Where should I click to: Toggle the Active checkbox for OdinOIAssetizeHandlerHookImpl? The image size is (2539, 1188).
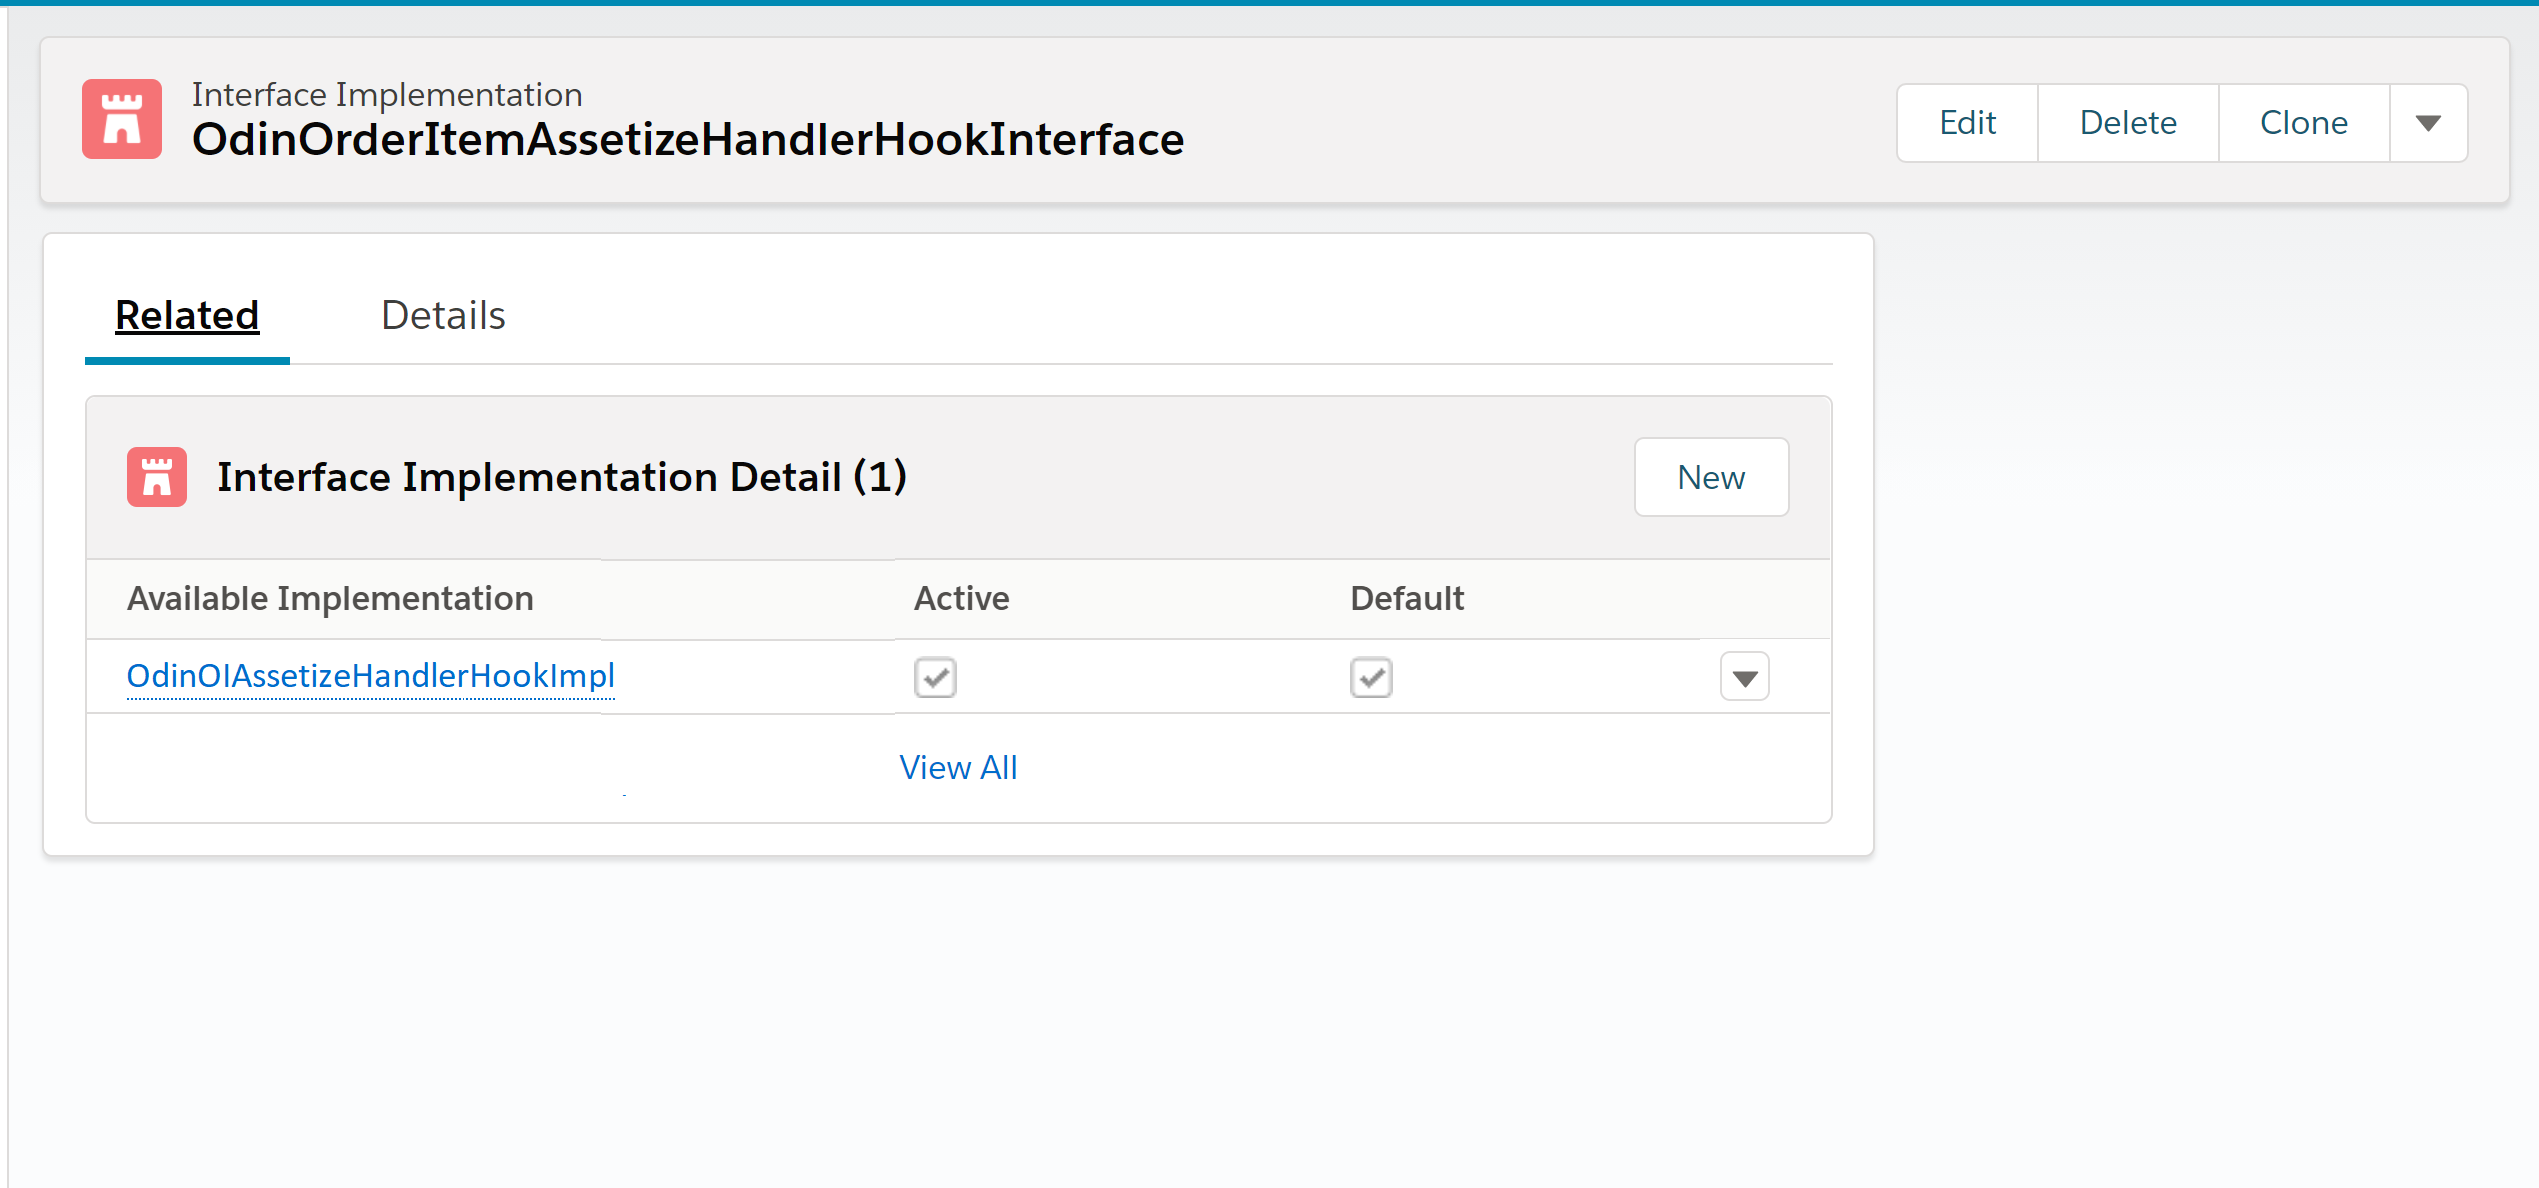935,678
